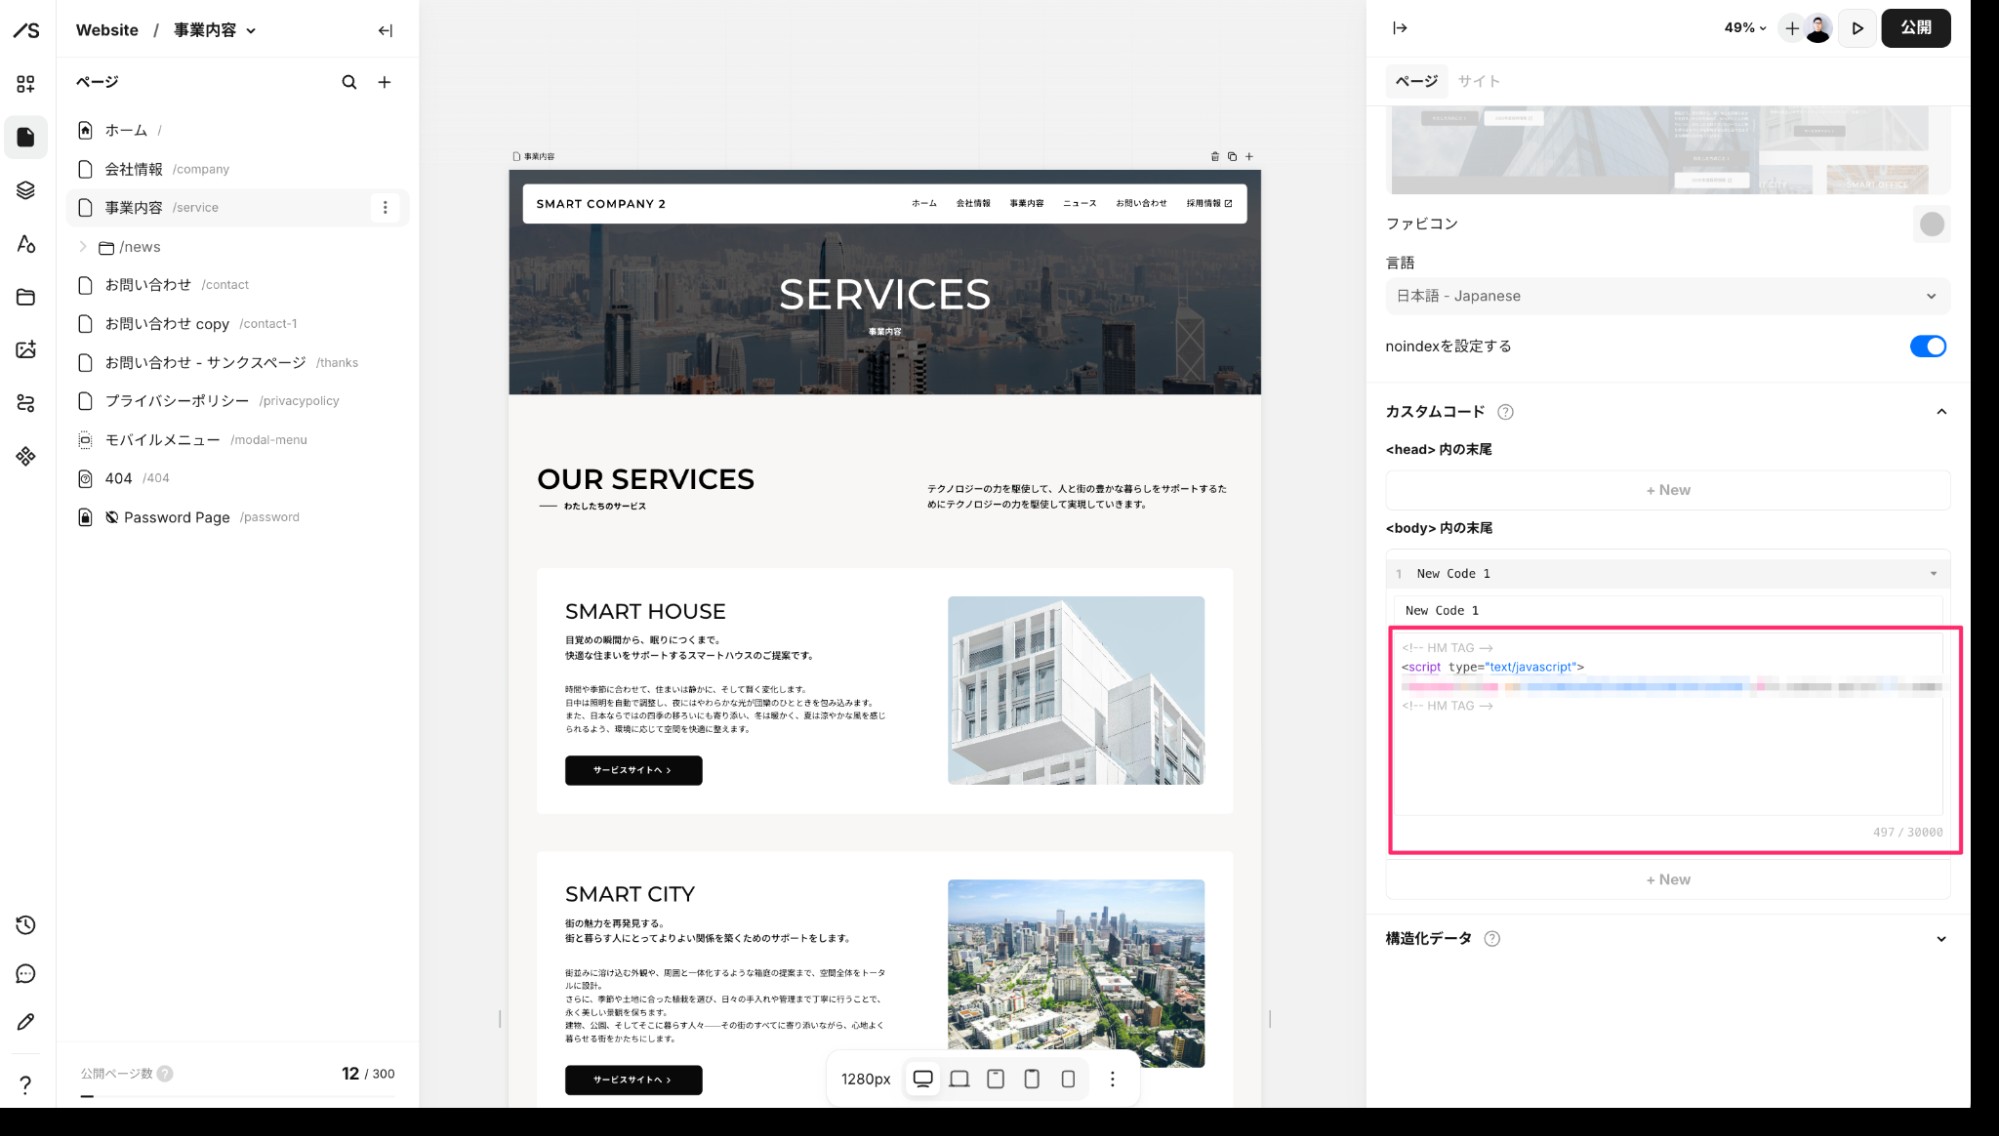Image resolution: width=1999 pixels, height=1136 pixels.
Task: Switch to the サイト tab
Action: [x=1478, y=81]
